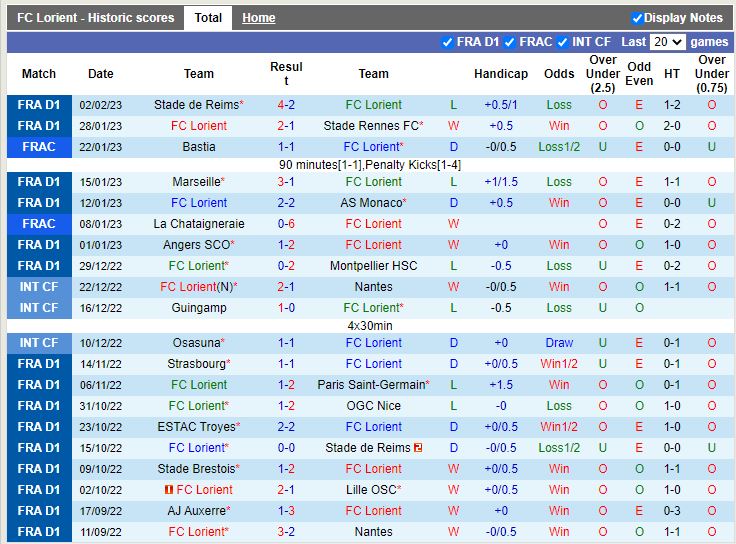Screen dimensions: 736x544
Task: Disable the INT CF filter checkbox
Action: click(562, 42)
